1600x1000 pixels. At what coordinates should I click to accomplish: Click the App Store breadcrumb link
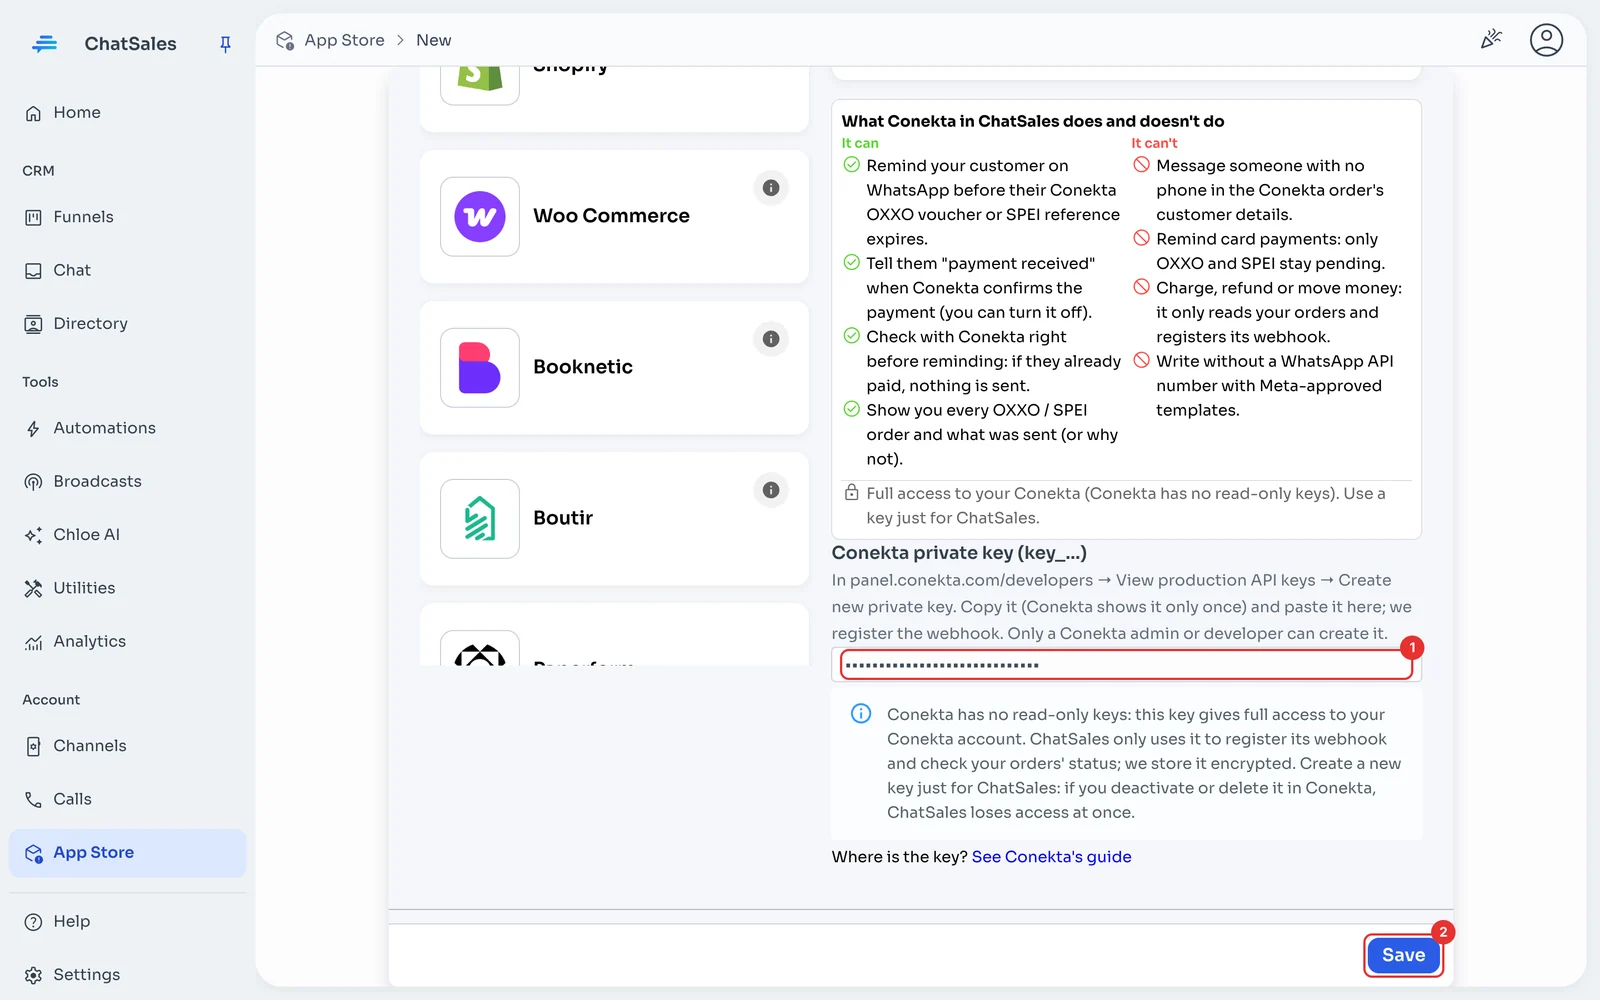(344, 40)
